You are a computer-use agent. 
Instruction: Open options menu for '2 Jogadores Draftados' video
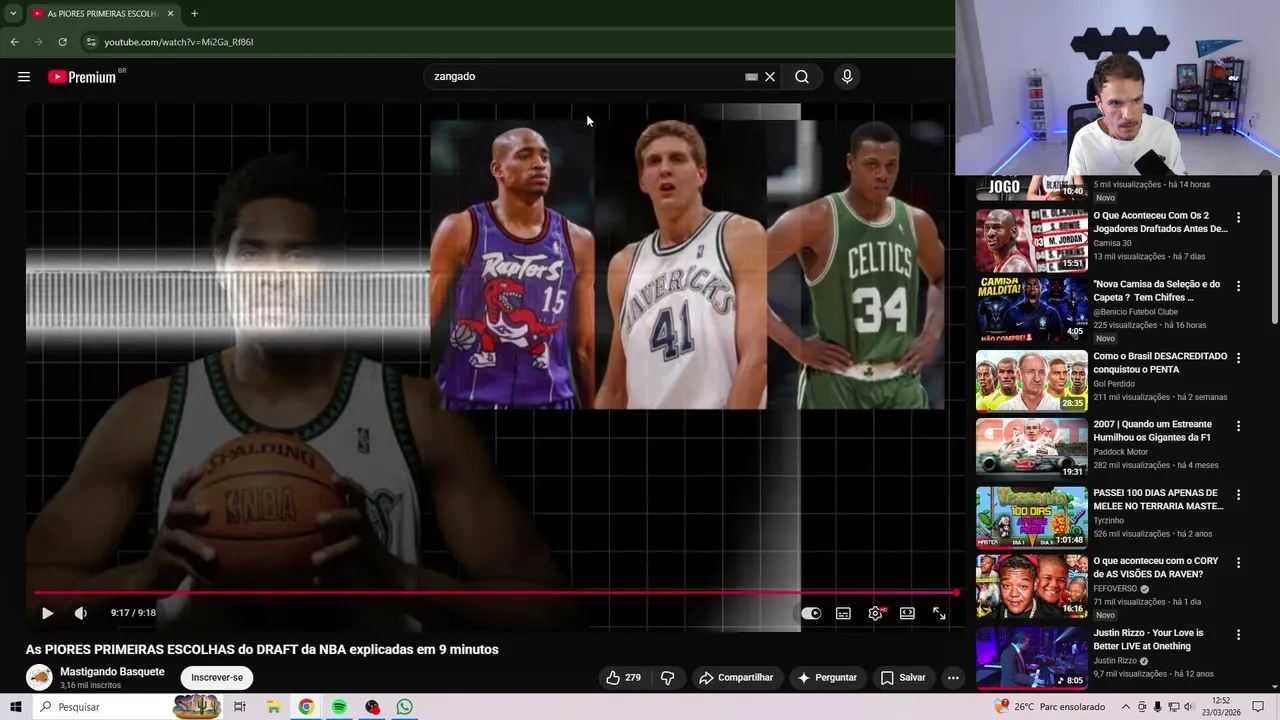(x=1238, y=217)
